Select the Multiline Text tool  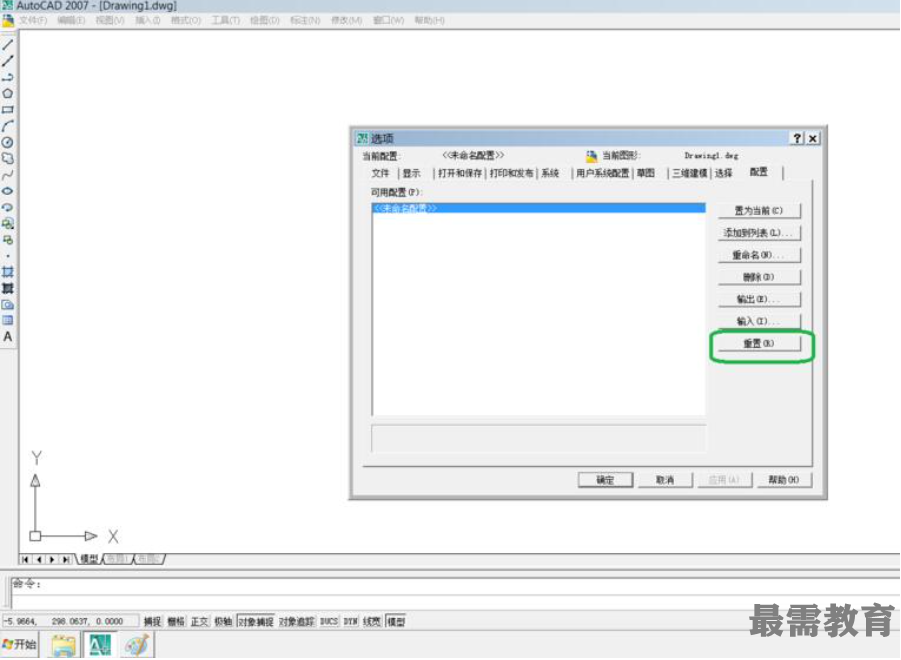[x=8, y=337]
